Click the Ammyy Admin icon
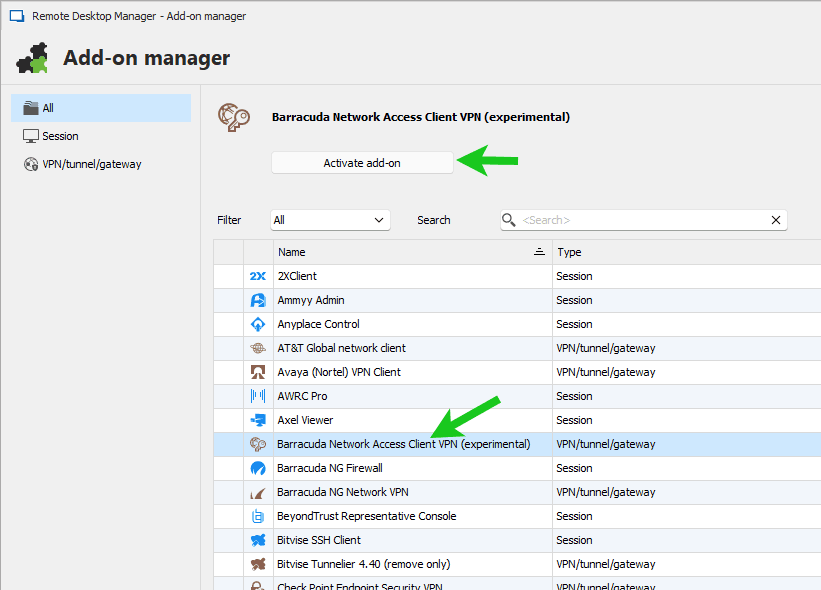The image size is (821, 590). coord(257,300)
